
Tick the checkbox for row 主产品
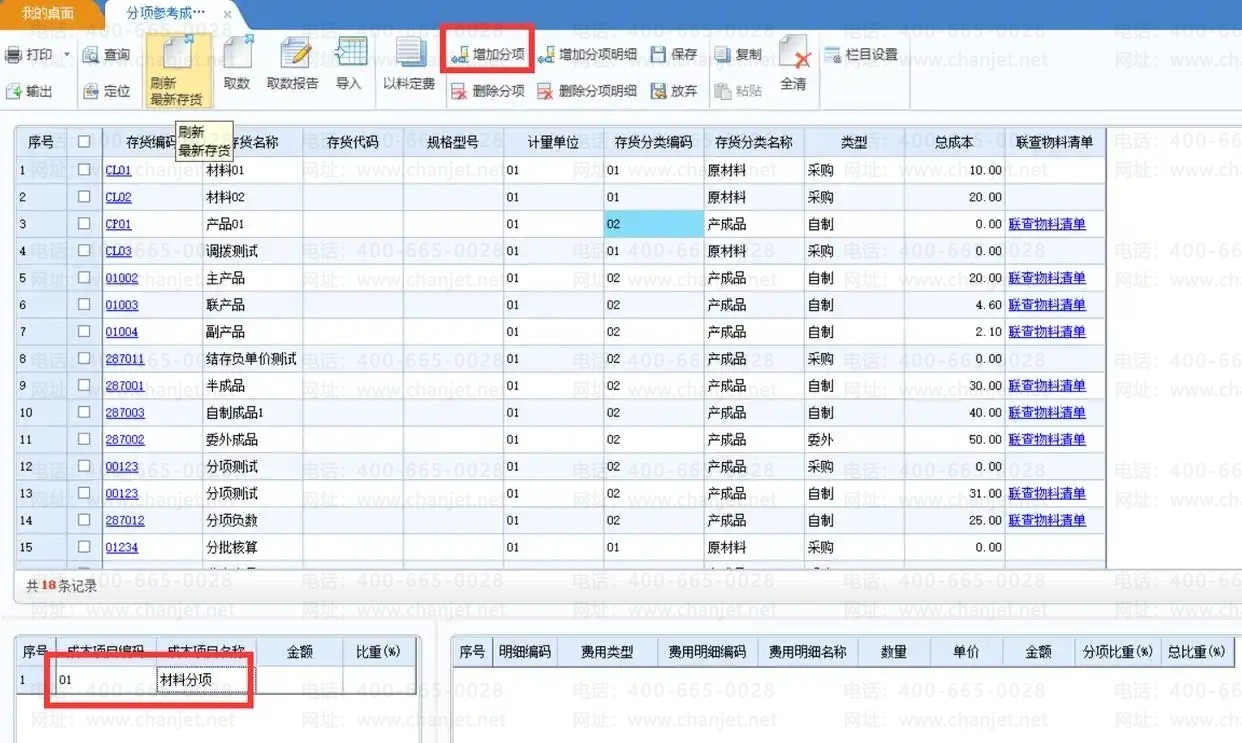click(85, 278)
